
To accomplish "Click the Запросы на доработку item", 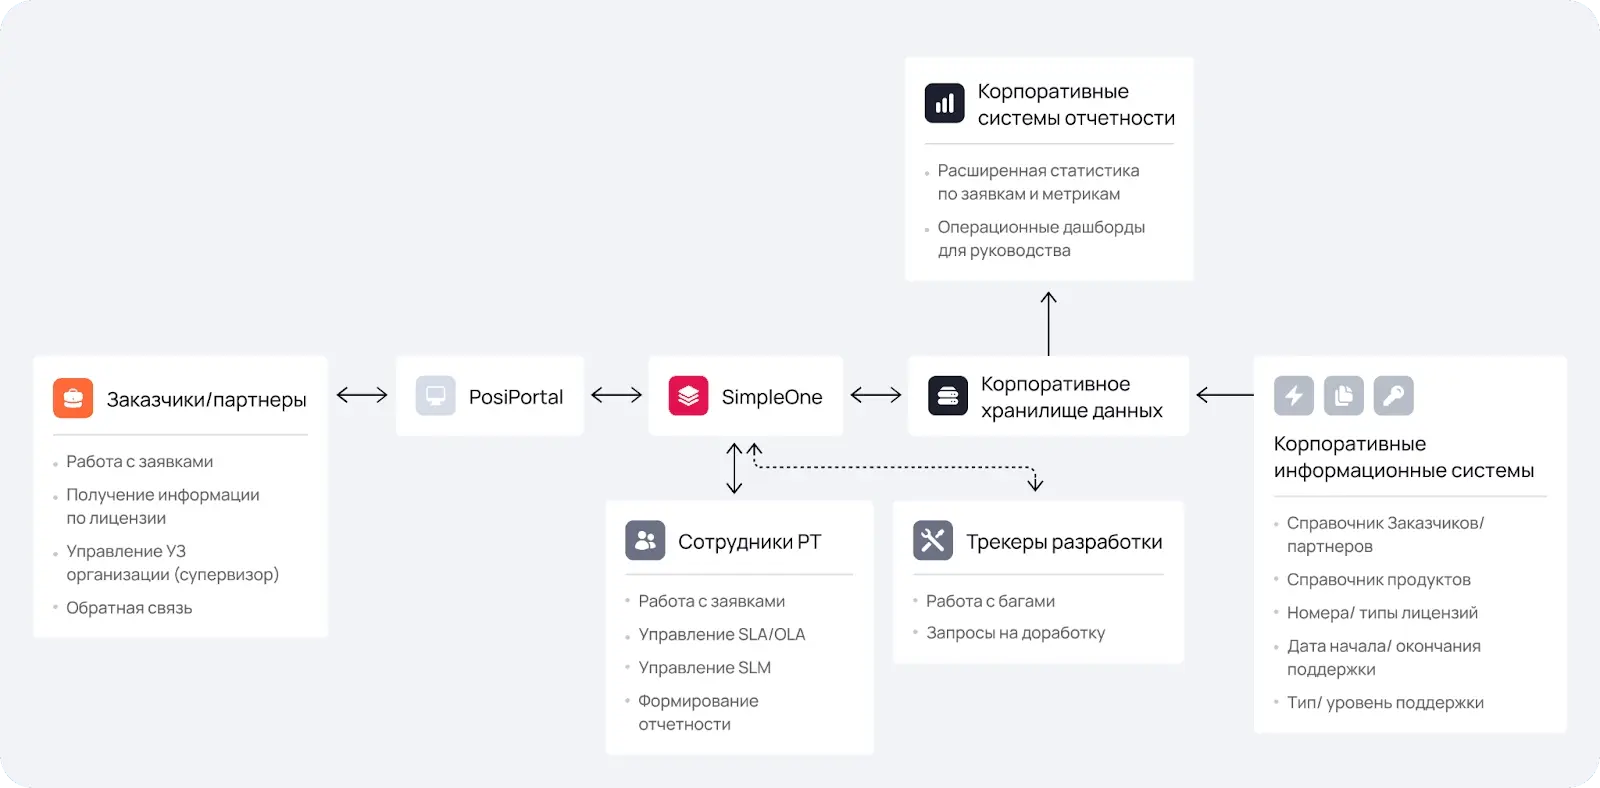I will click(x=1016, y=633).
